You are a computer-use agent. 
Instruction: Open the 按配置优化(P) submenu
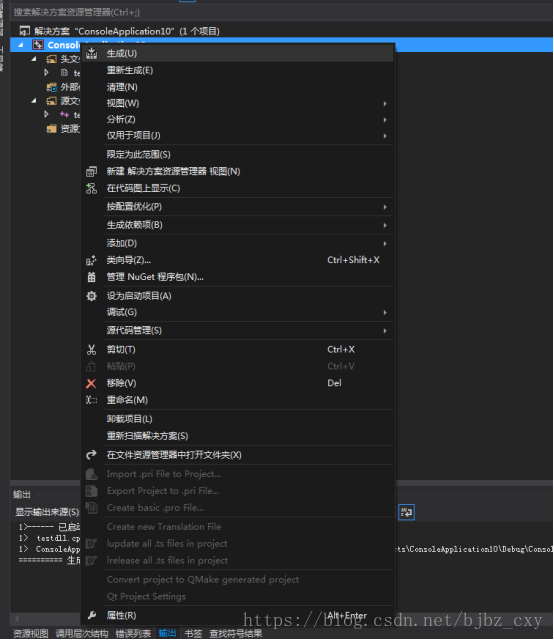[237, 207]
